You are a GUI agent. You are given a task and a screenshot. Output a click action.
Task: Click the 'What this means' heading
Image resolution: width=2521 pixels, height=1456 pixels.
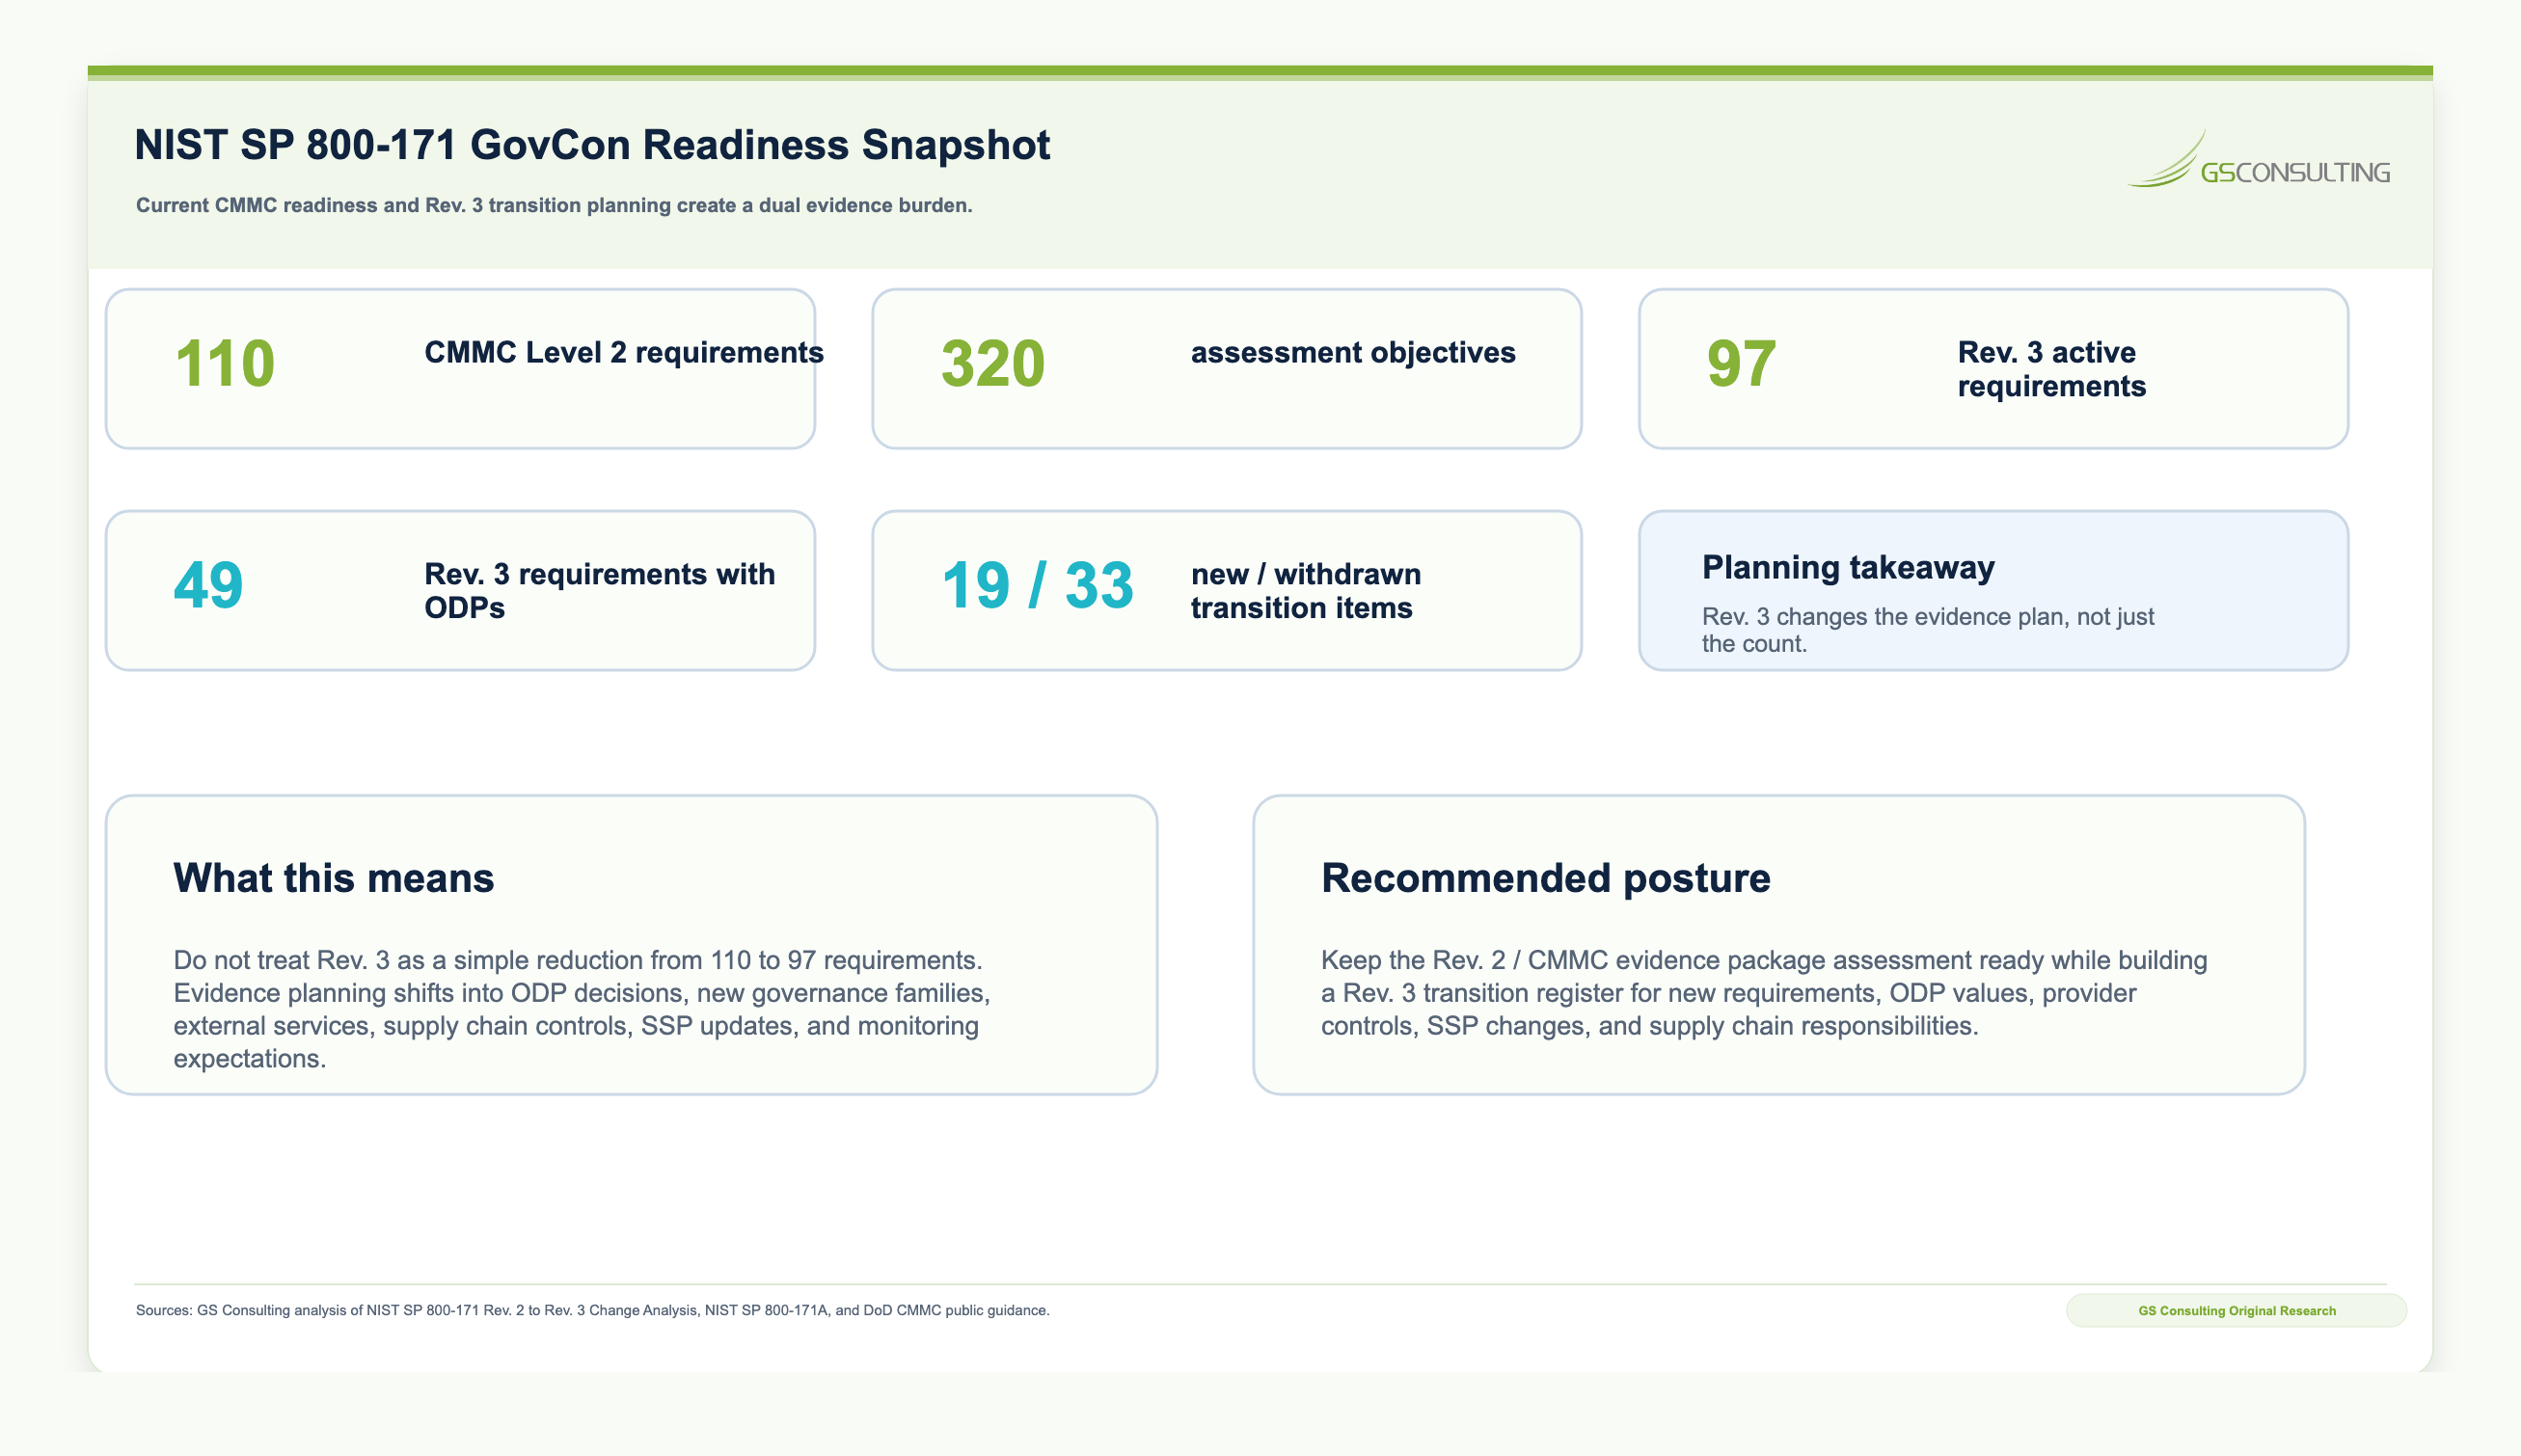[333, 878]
